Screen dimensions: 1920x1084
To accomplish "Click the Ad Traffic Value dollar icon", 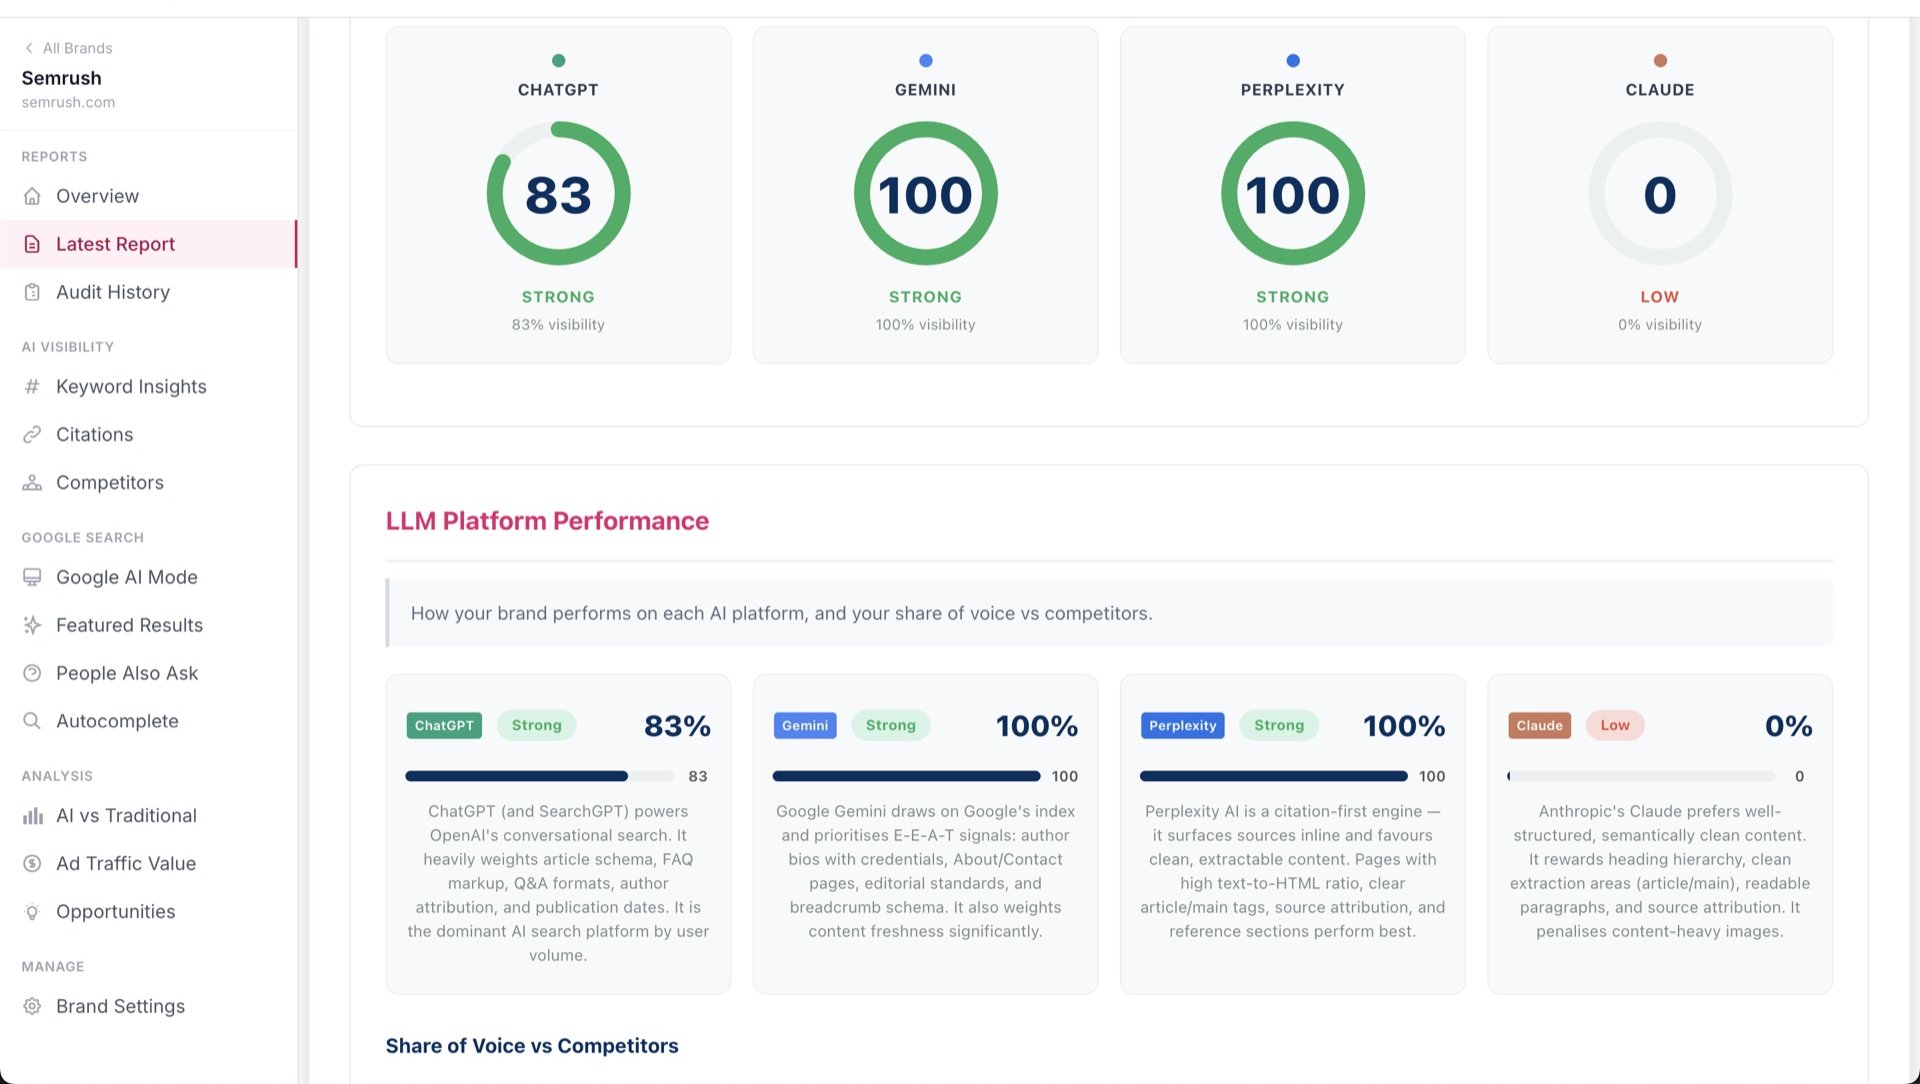I will coord(32,864).
